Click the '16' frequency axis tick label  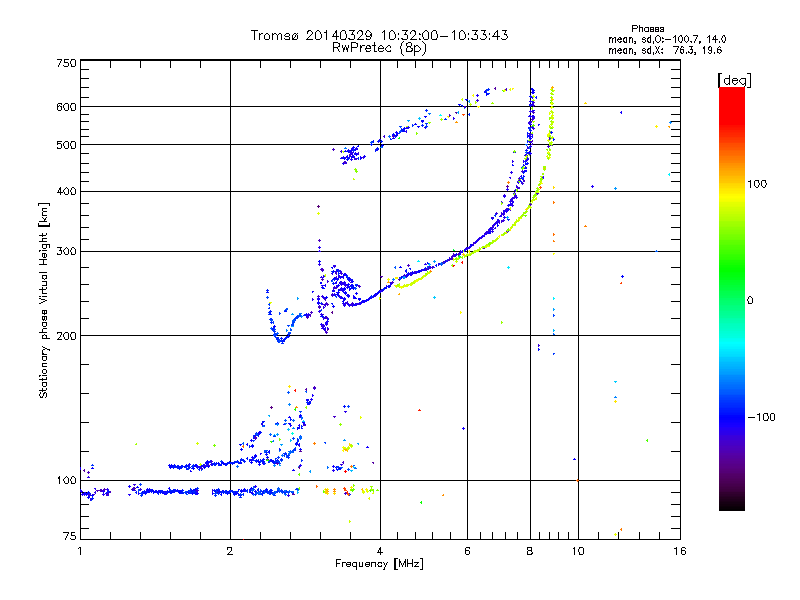pos(680,551)
